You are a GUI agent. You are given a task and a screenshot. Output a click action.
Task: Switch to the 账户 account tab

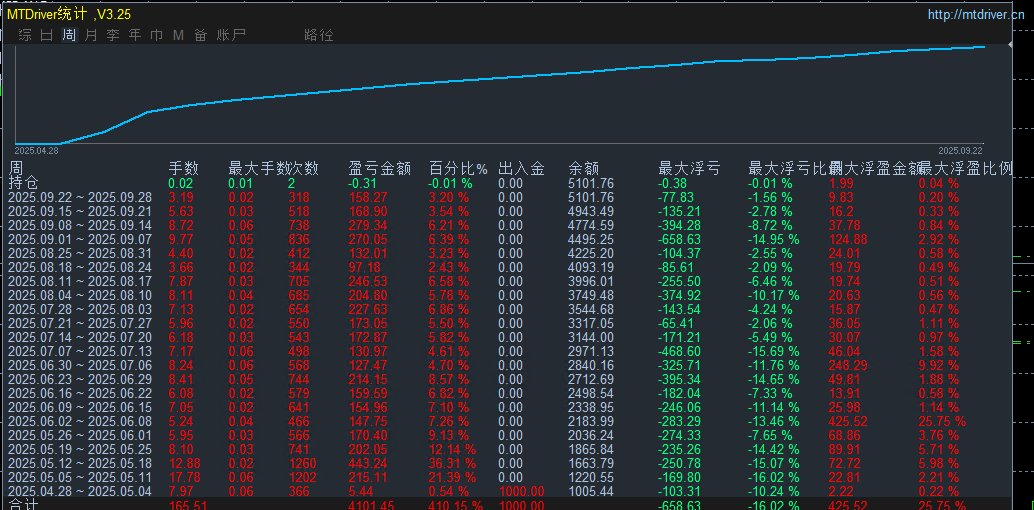pos(231,35)
